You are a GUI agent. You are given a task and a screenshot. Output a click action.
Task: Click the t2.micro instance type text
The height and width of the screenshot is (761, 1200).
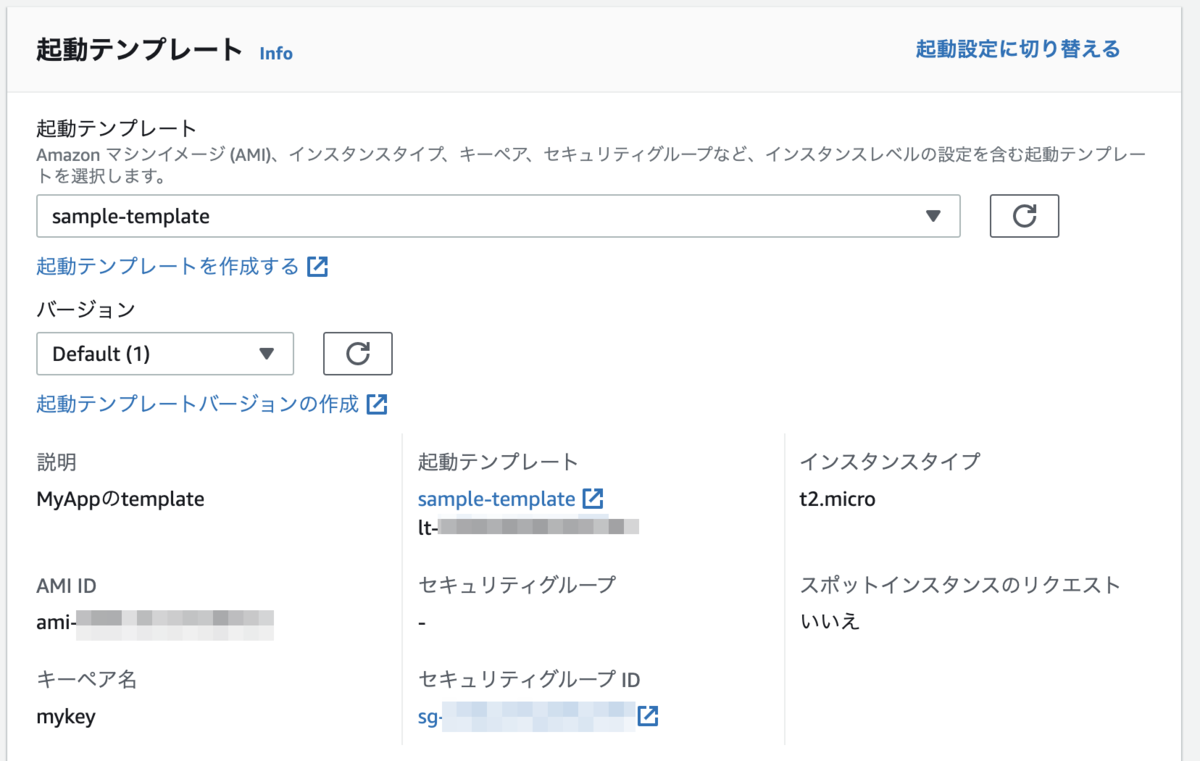838,498
